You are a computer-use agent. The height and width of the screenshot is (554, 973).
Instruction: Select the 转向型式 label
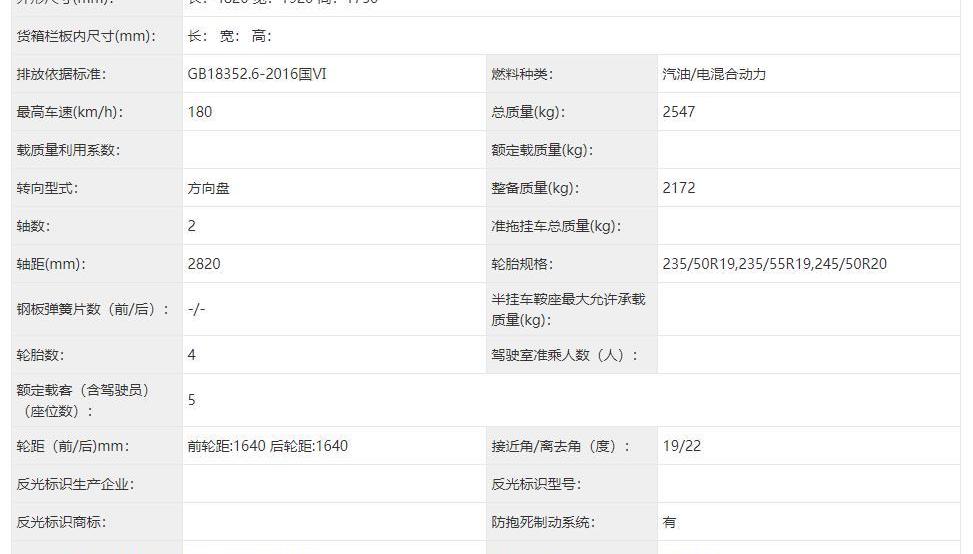47,188
